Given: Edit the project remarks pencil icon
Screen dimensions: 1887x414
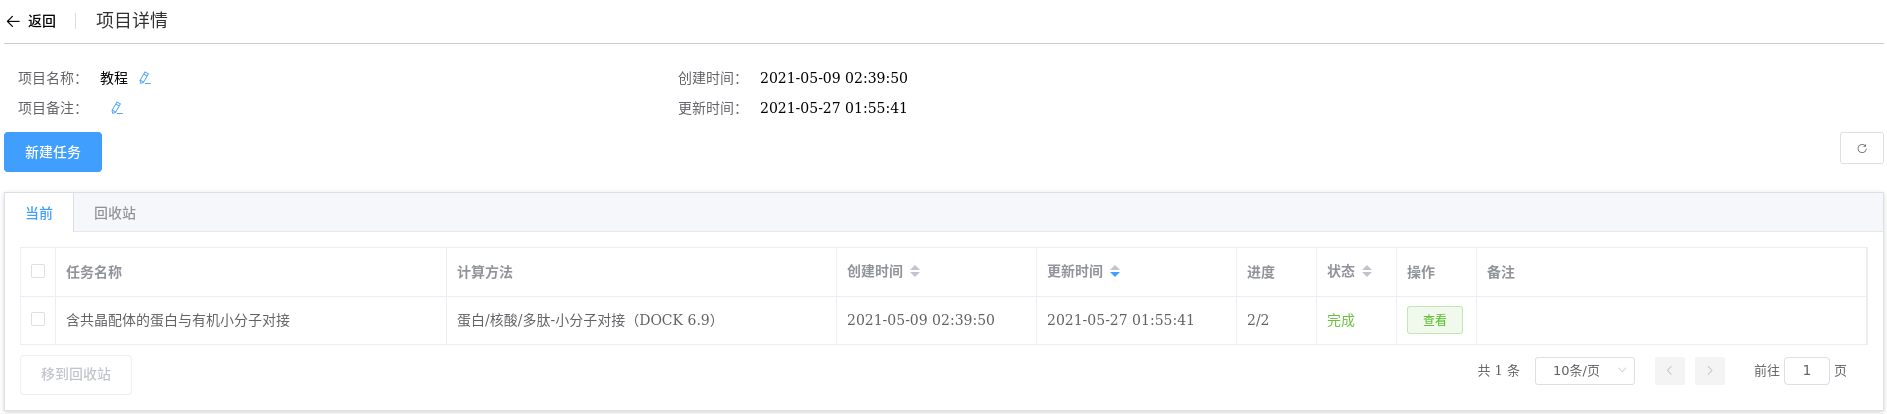Looking at the screenshot, I should click(117, 108).
